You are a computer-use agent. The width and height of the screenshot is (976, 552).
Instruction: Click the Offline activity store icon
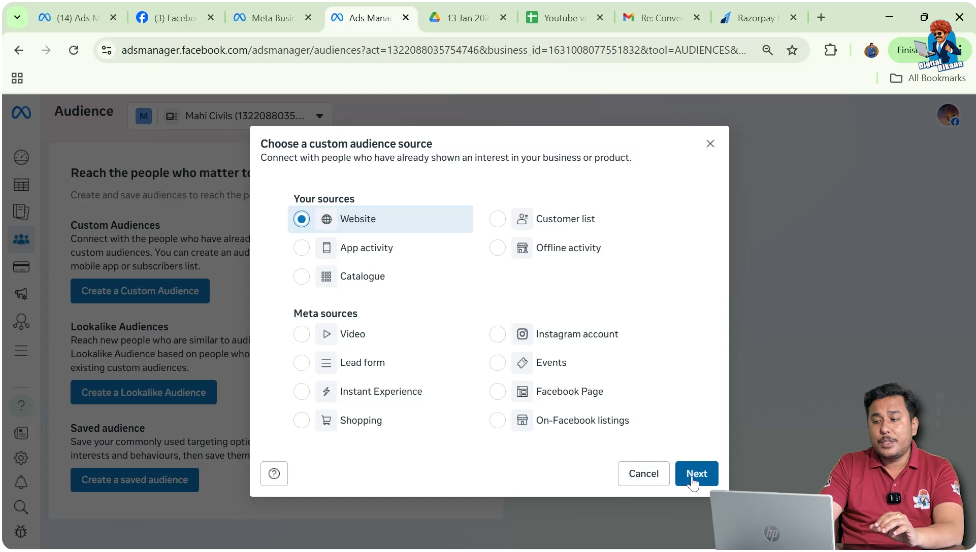(522, 248)
